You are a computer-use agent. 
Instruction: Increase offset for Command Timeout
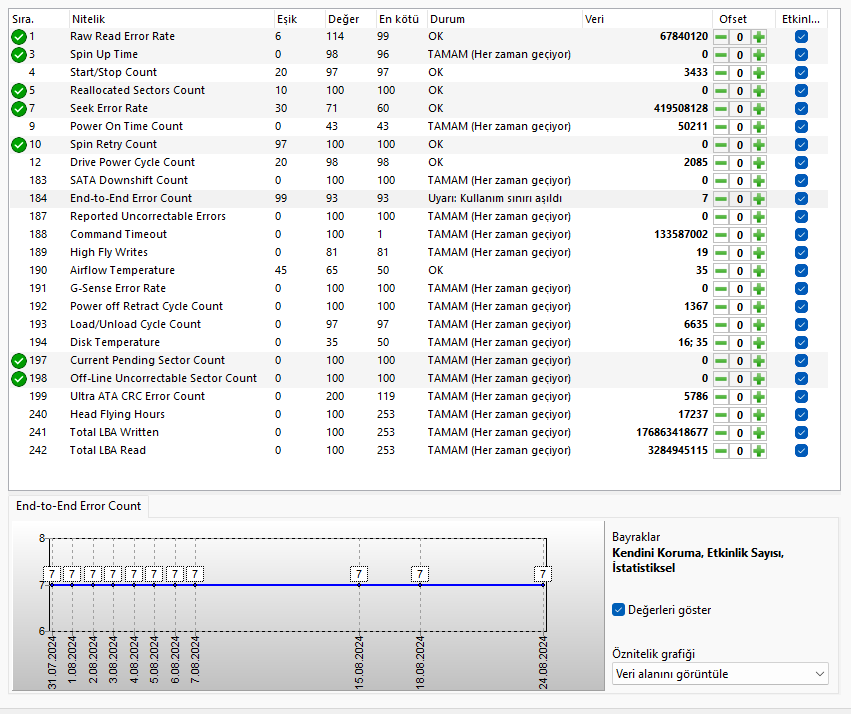tap(759, 235)
